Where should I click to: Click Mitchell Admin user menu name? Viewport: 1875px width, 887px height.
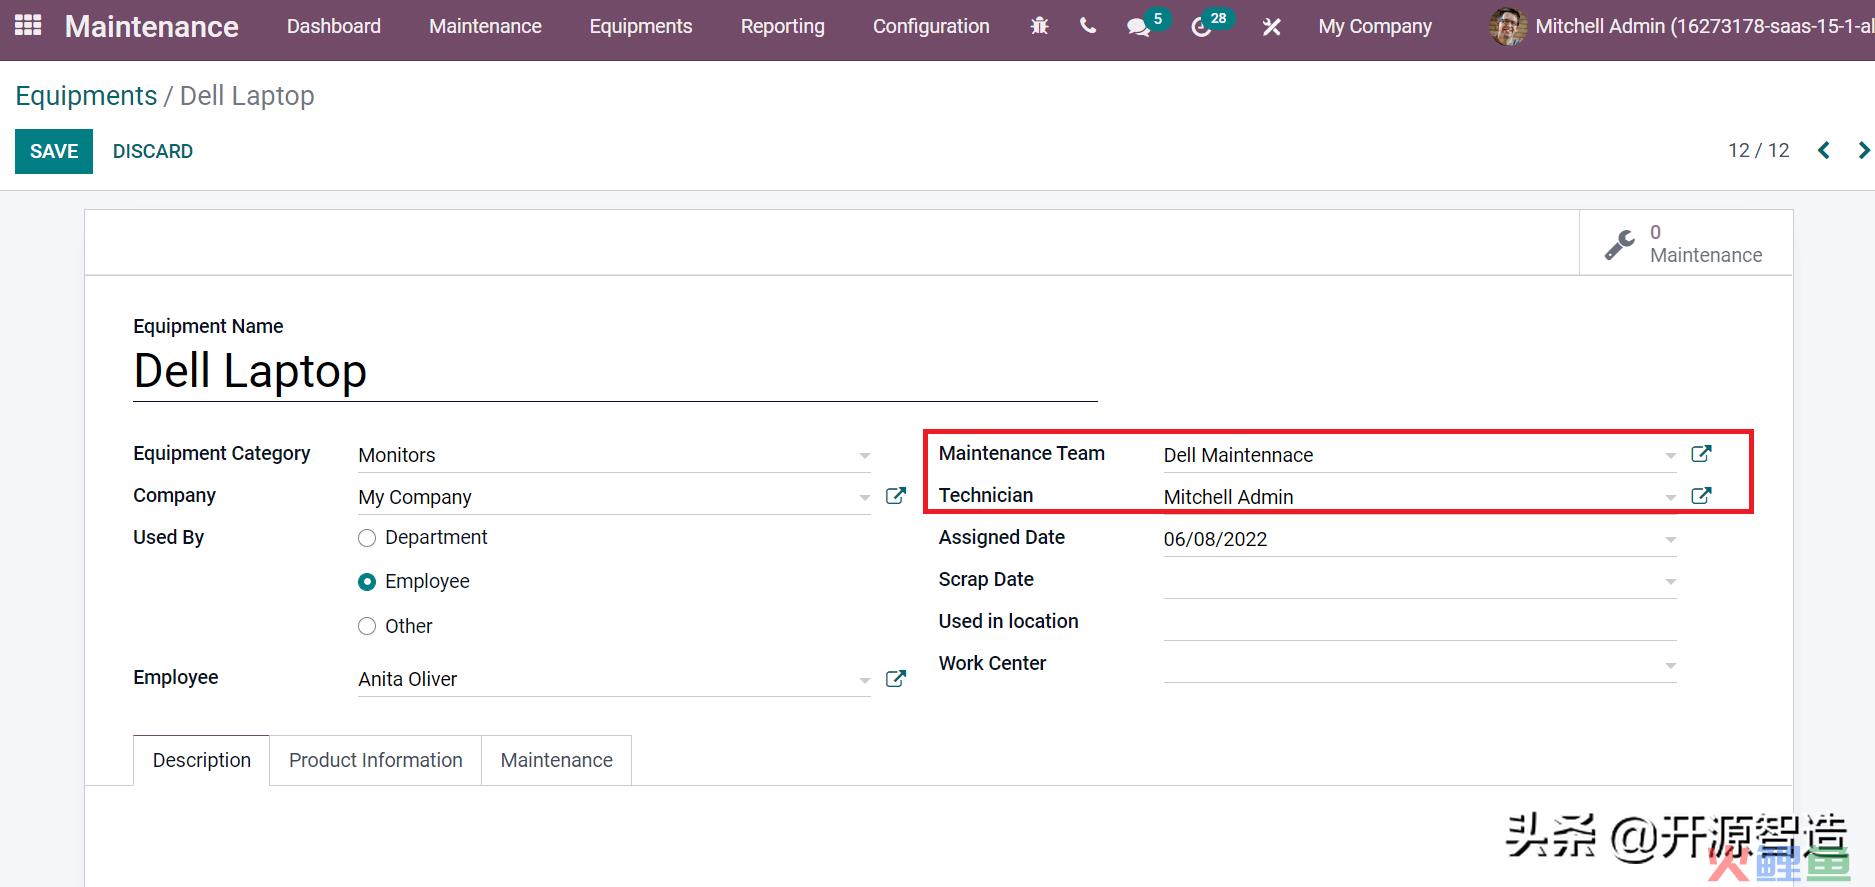coord(1705,26)
